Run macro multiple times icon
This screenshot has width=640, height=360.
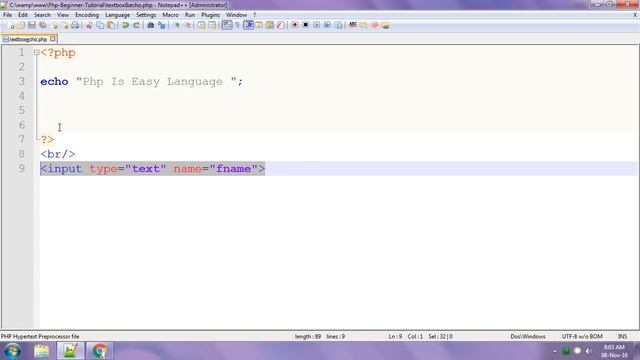click(327, 25)
